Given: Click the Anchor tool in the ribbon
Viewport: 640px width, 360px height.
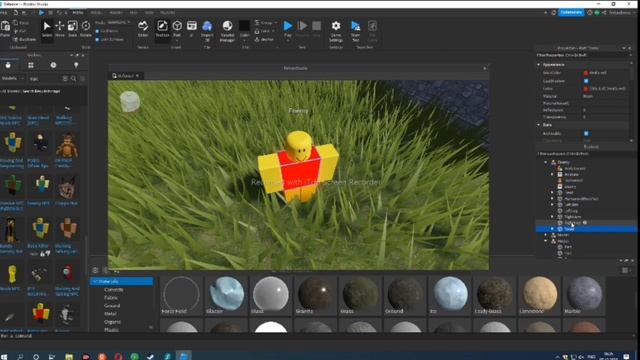Looking at the screenshot, I should coord(264,40).
